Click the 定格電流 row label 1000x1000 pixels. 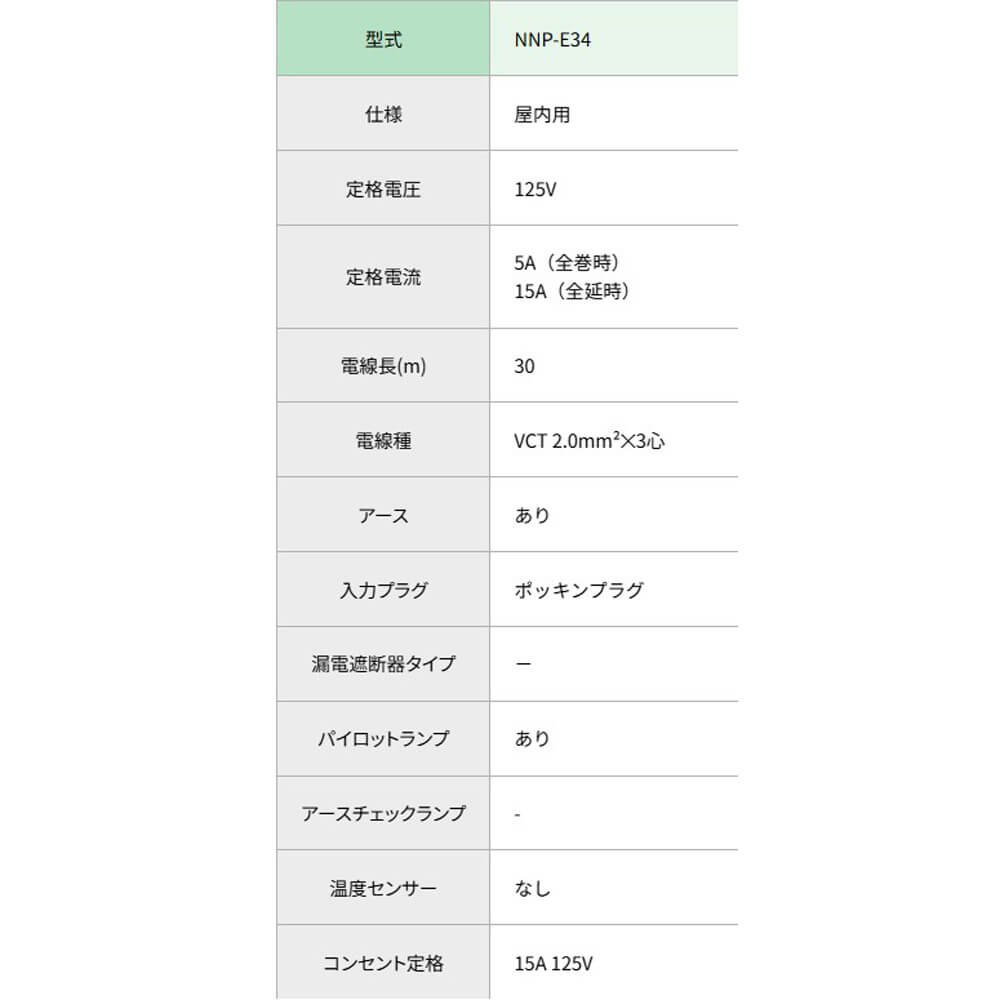(x=383, y=277)
